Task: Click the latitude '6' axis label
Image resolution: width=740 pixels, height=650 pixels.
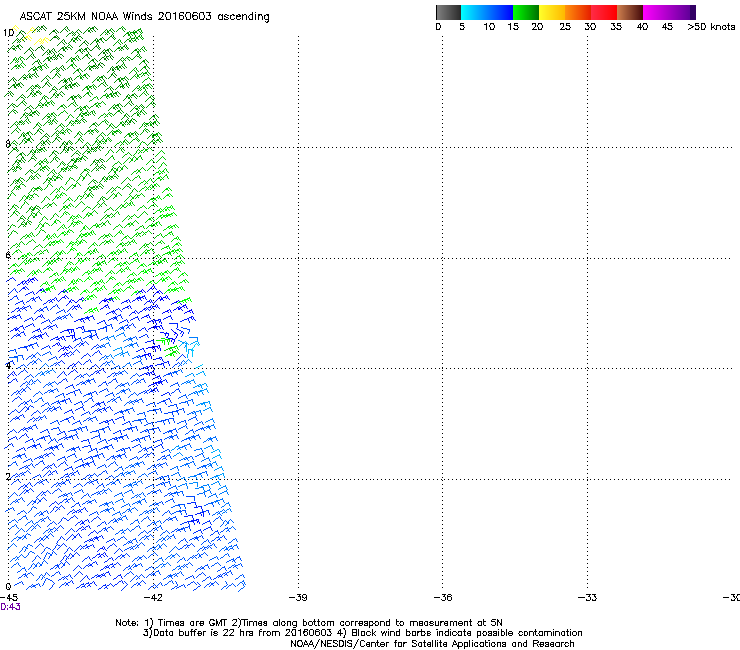Action: tap(8, 255)
